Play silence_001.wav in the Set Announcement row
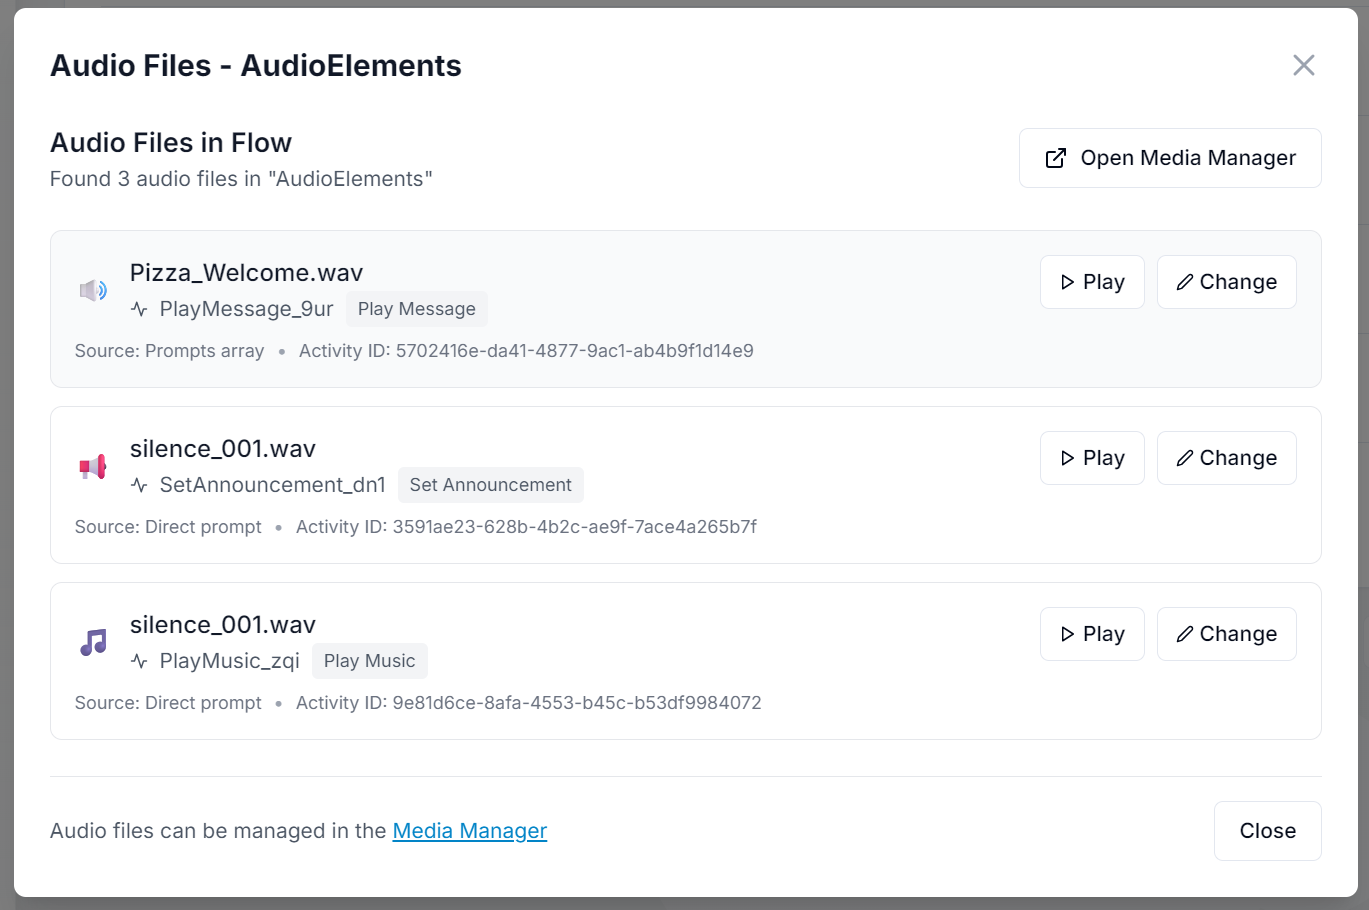 pyautogui.click(x=1092, y=457)
